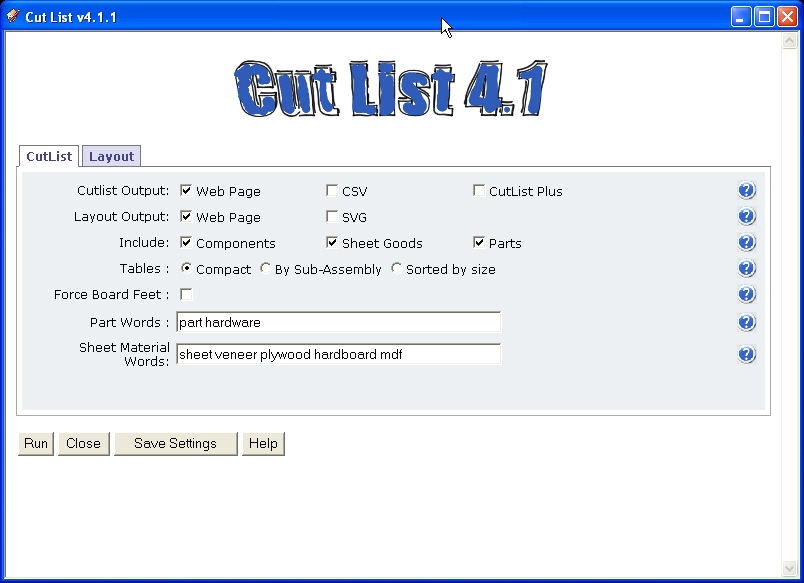Open help for Cutlist Output options
The height and width of the screenshot is (583, 804).
[x=747, y=189]
